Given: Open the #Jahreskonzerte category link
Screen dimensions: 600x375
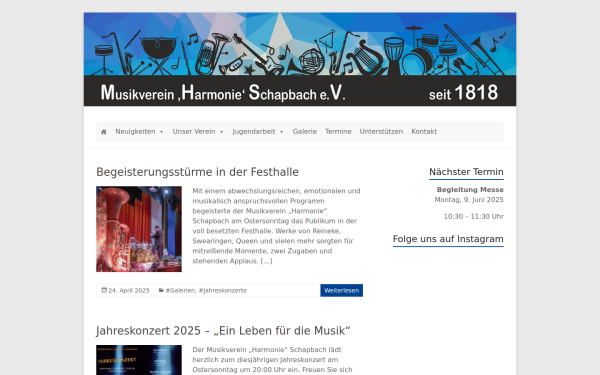Looking at the screenshot, I should pyautogui.click(x=223, y=290).
